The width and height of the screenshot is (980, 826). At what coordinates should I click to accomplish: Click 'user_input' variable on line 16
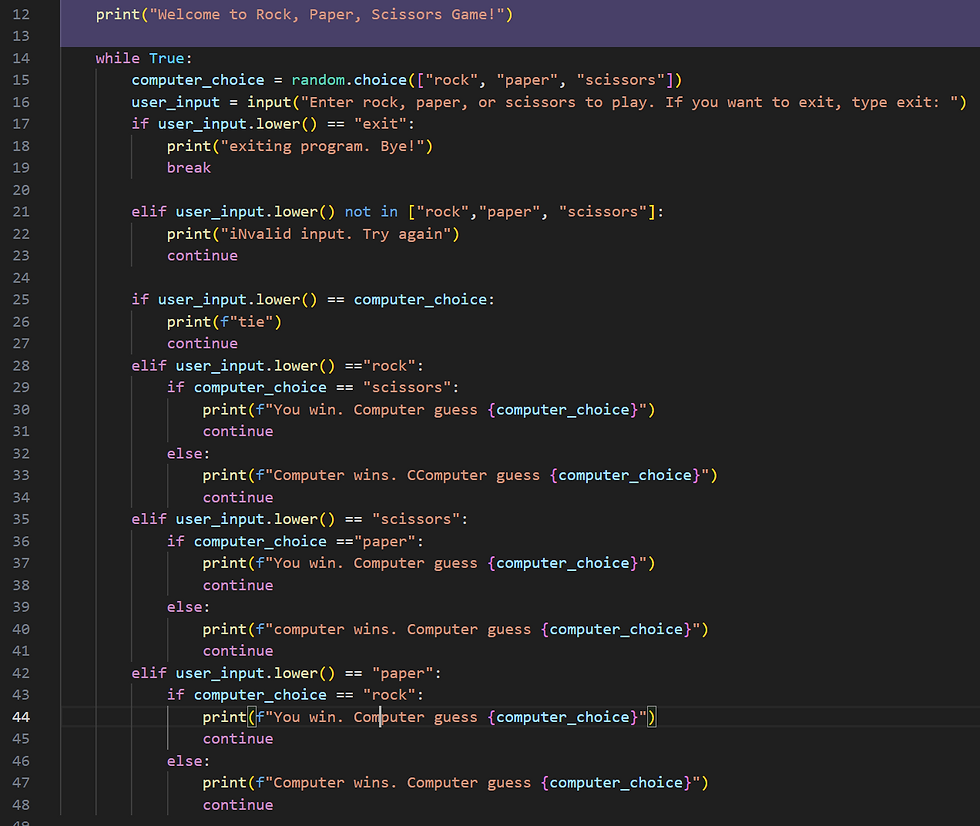tap(176, 102)
